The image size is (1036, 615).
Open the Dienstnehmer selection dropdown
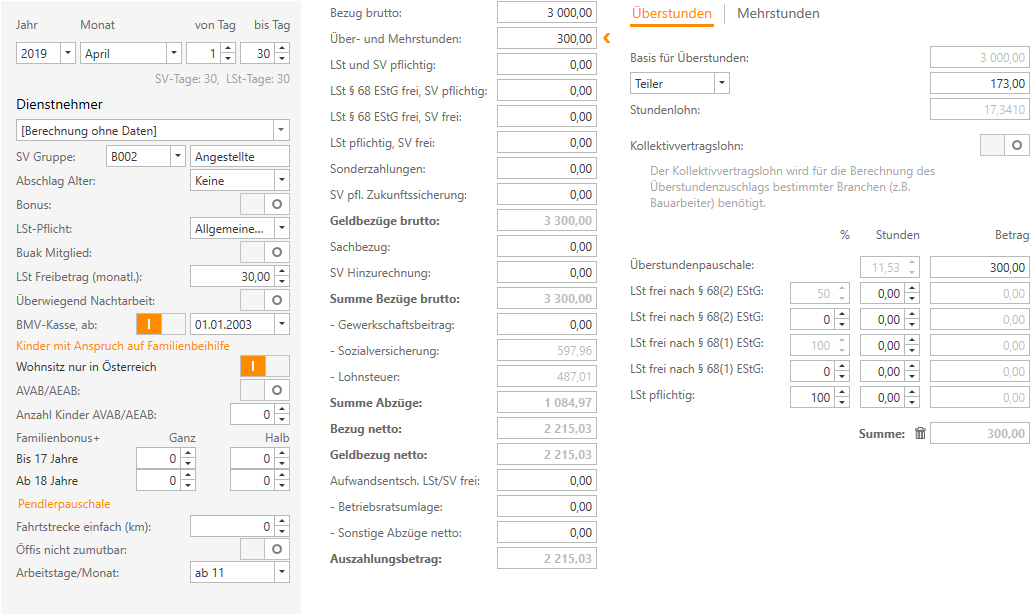click(x=281, y=130)
